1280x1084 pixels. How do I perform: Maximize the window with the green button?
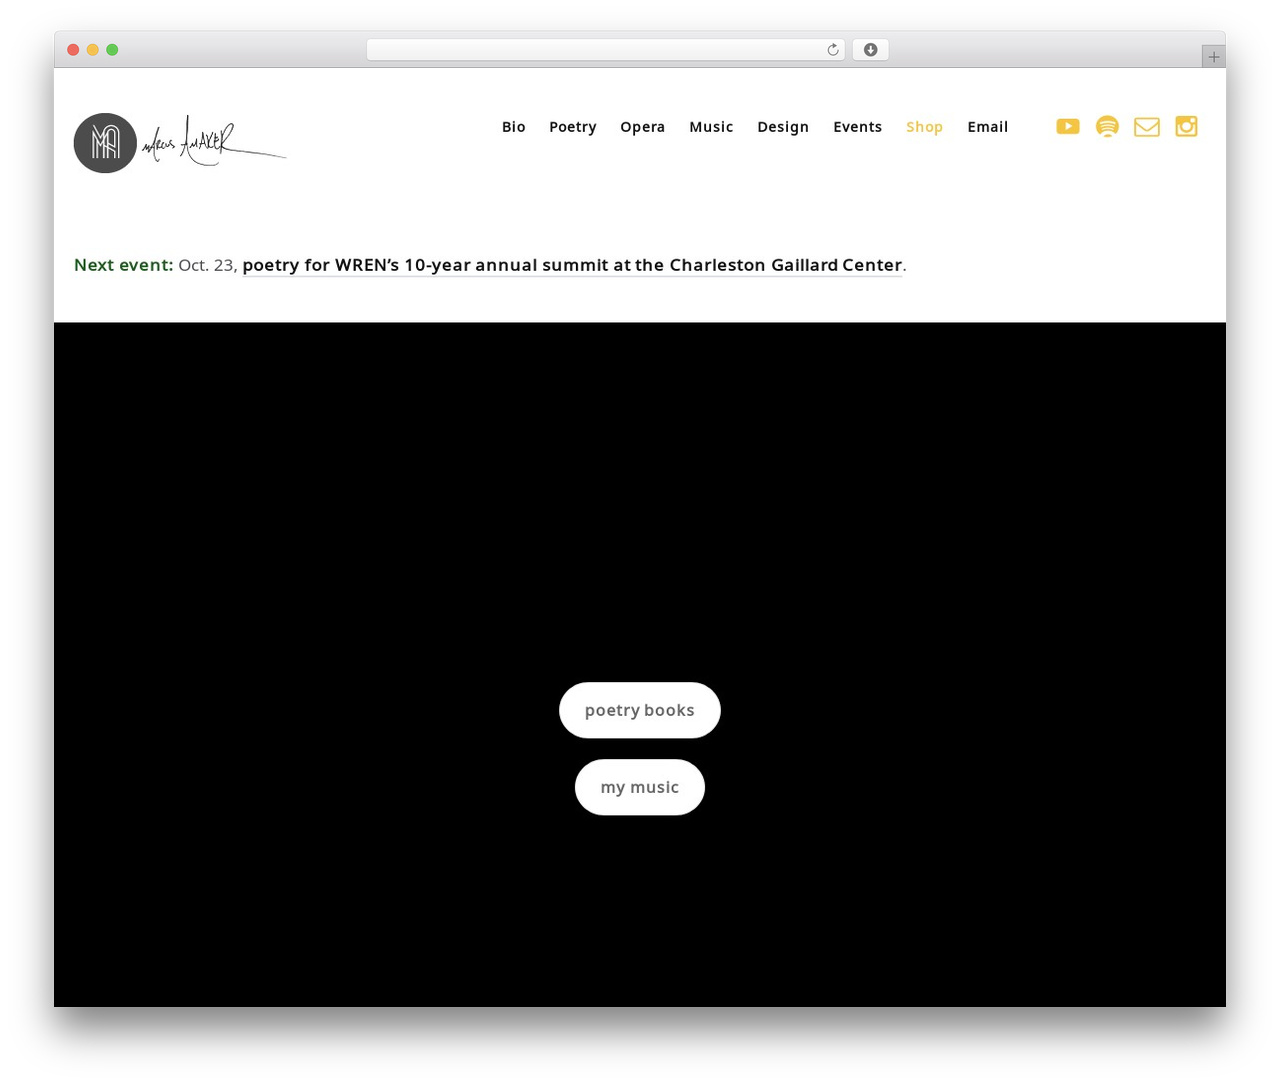[x=112, y=50]
